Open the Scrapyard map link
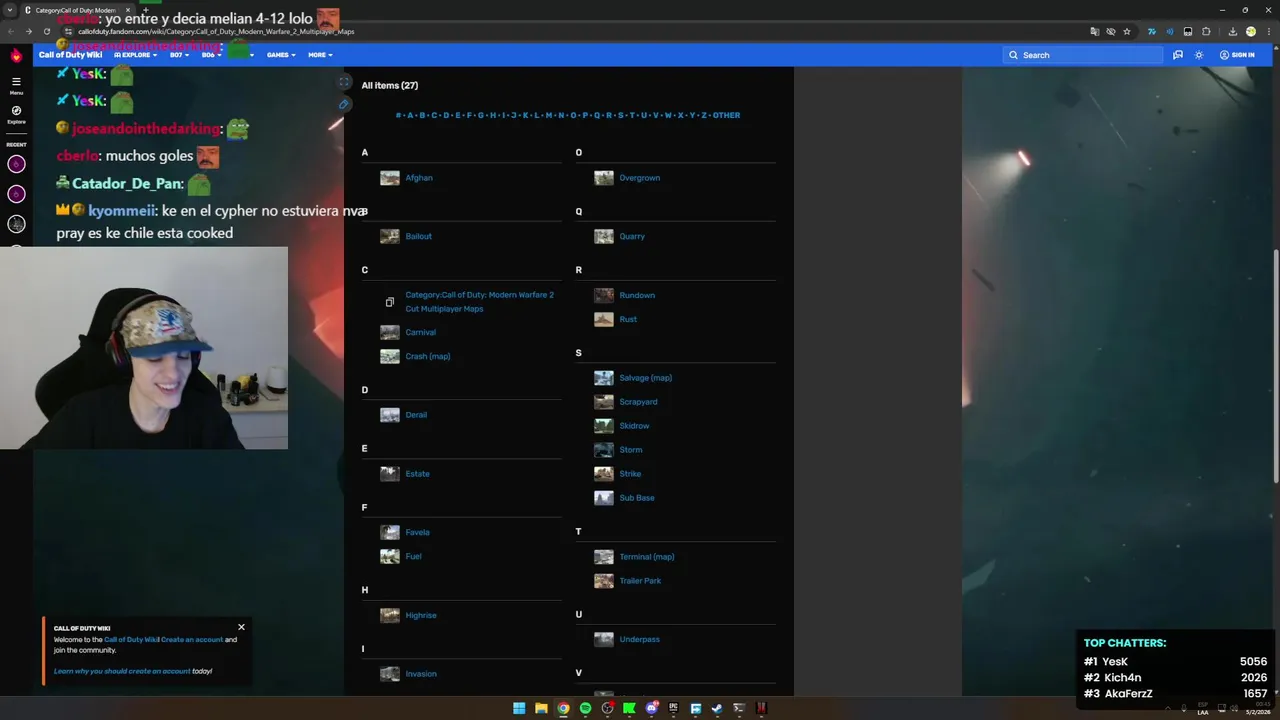 (638, 402)
